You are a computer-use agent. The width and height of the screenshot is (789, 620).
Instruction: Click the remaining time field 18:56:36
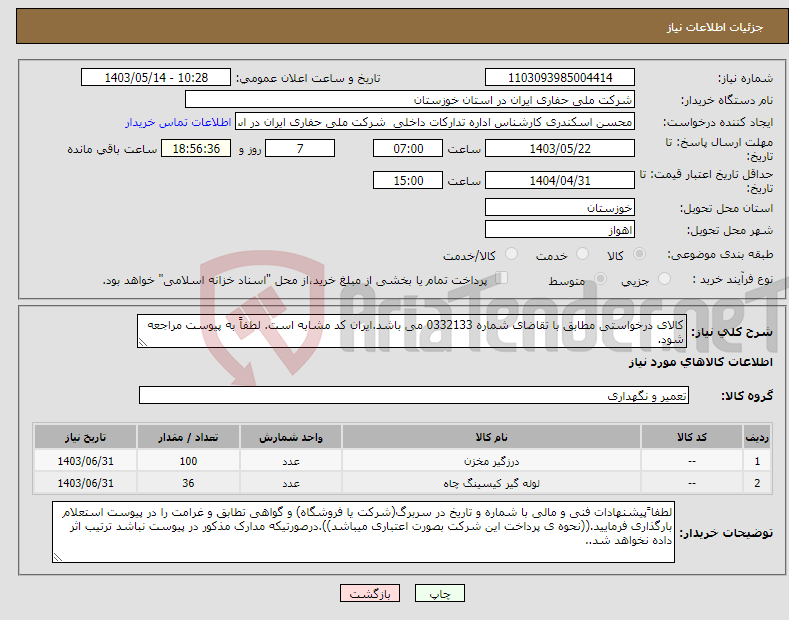click(x=196, y=148)
